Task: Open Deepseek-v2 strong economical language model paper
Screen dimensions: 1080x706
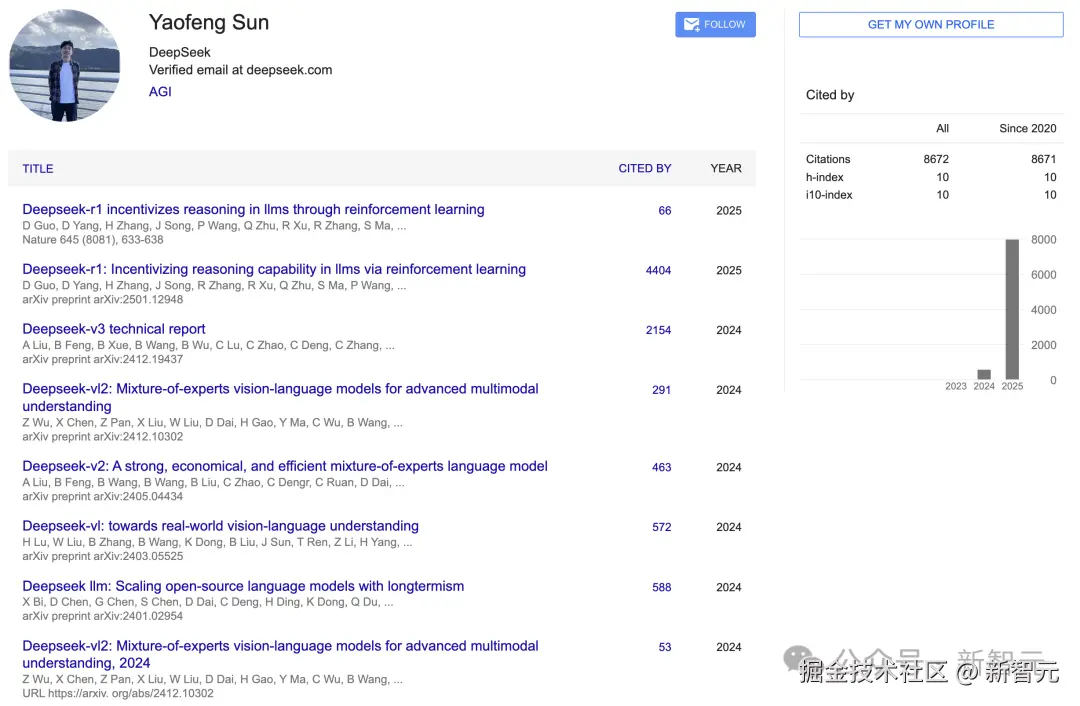Action: point(285,466)
